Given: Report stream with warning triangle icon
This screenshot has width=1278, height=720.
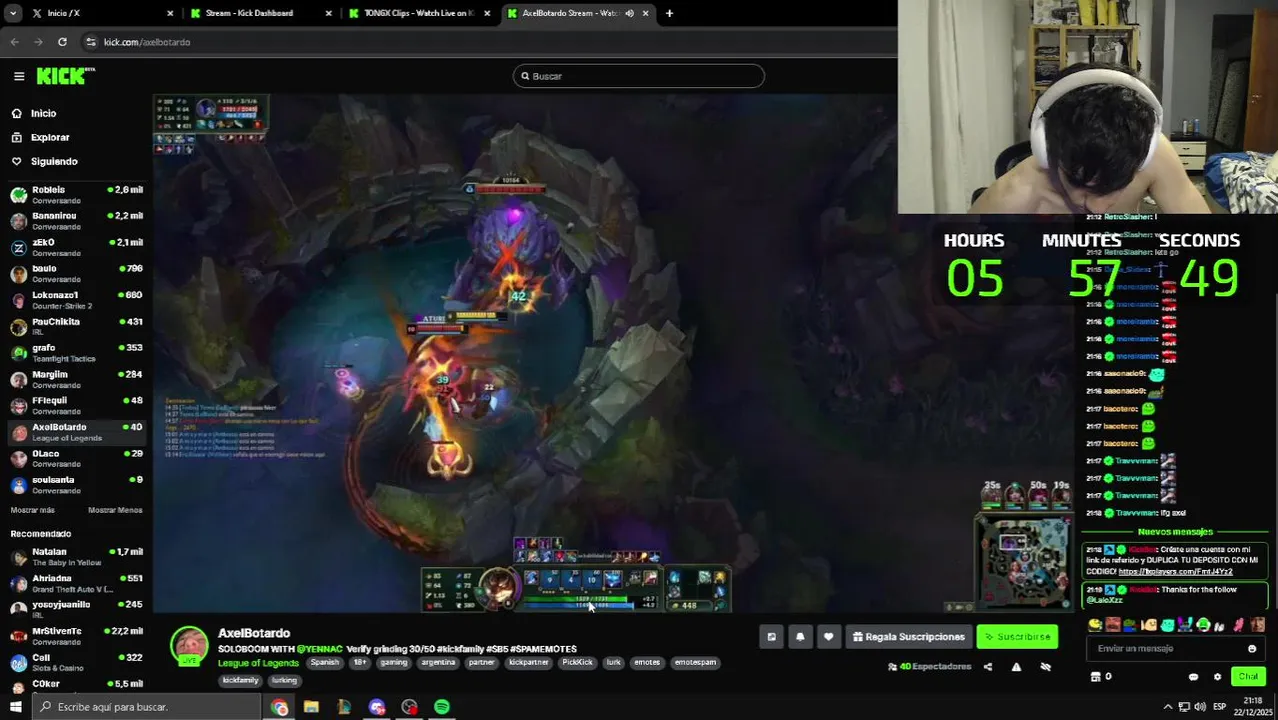Looking at the screenshot, I should [1016, 667].
